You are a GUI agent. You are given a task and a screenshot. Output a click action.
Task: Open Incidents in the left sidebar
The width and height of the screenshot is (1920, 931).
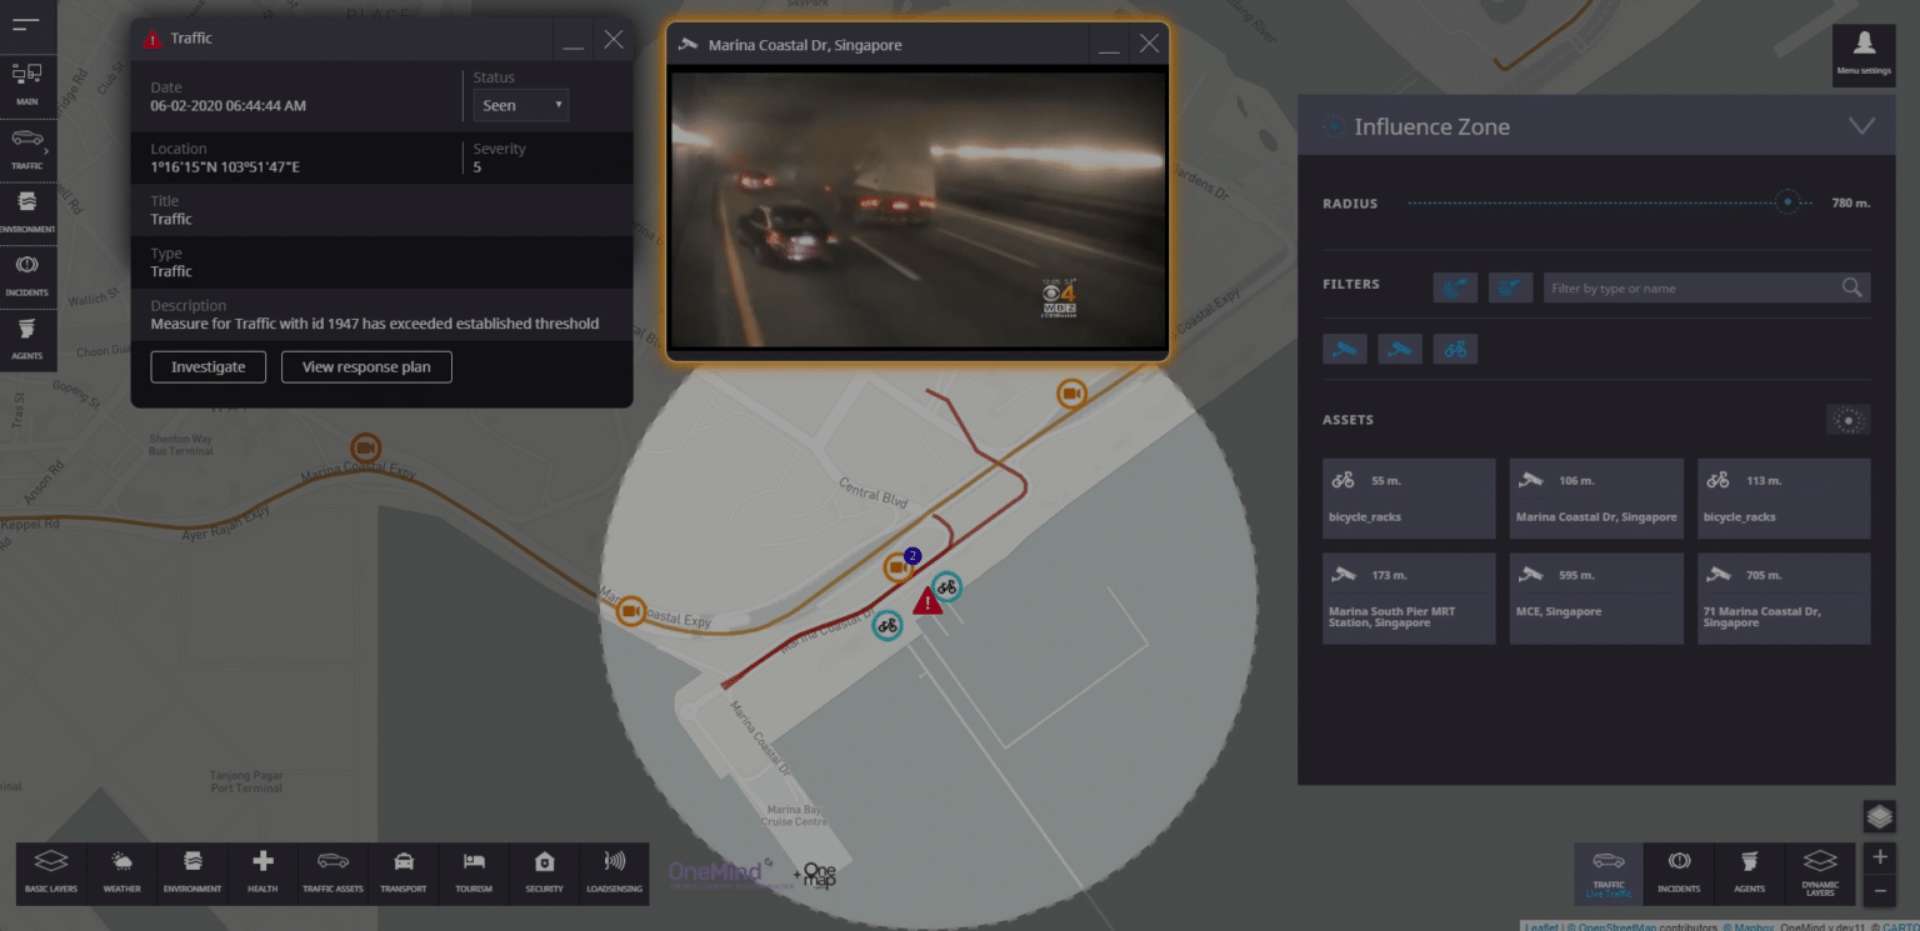point(27,274)
